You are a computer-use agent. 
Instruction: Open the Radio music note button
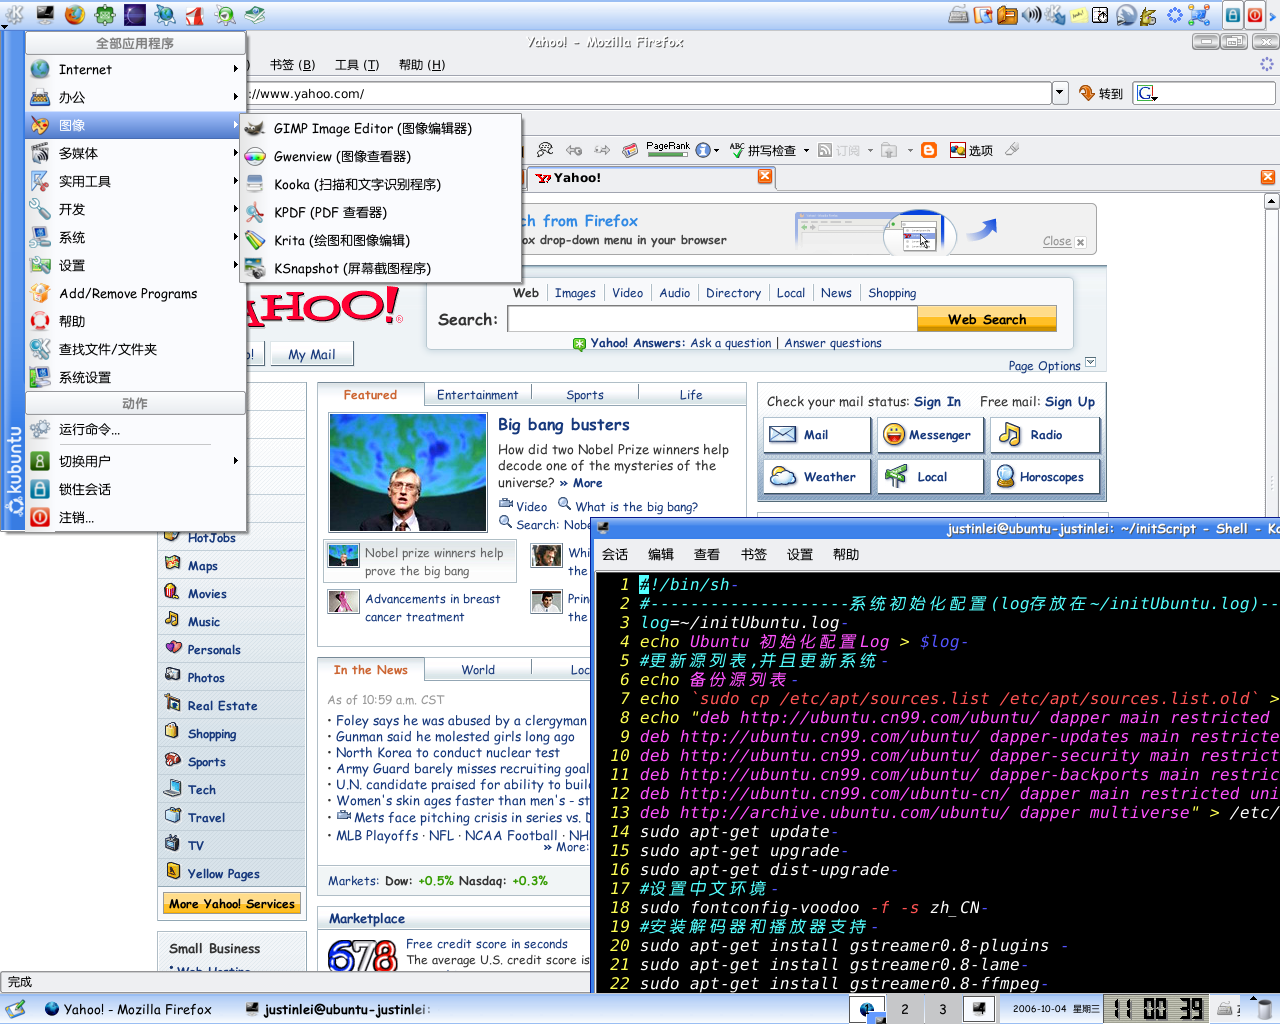(1045, 435)
